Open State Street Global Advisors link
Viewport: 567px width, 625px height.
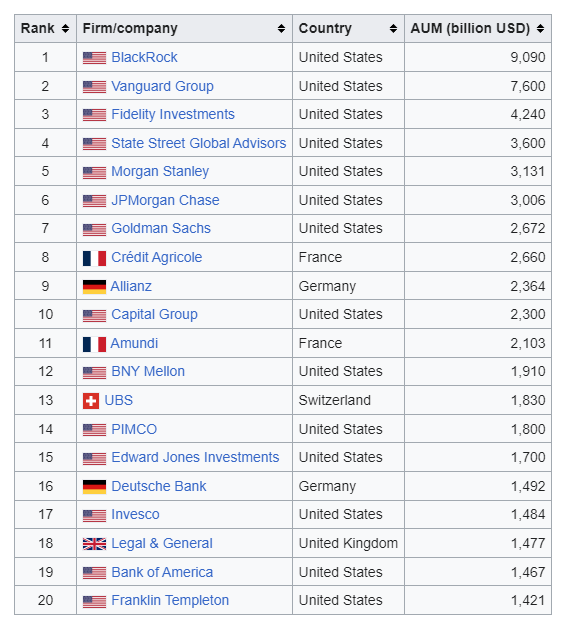tap(199, 143)
